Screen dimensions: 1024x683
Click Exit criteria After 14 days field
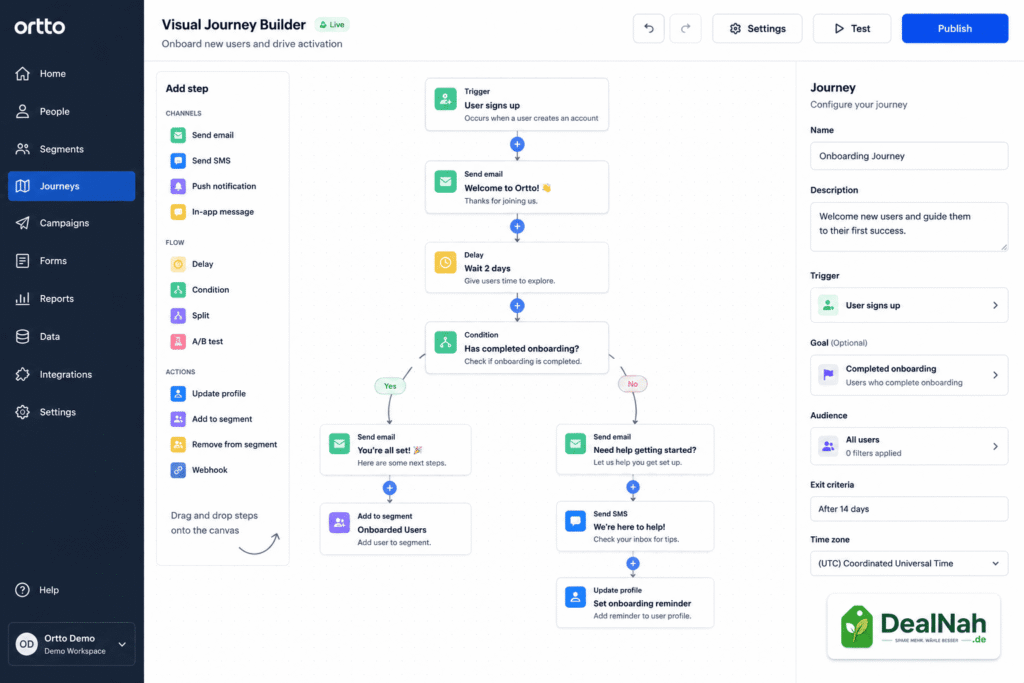pos(909,509)
